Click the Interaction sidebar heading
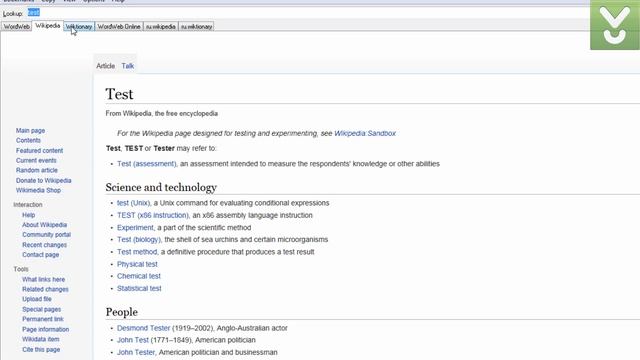Viewport: 640px width, 360px height. pyautogui.click(x=27, y=204)
